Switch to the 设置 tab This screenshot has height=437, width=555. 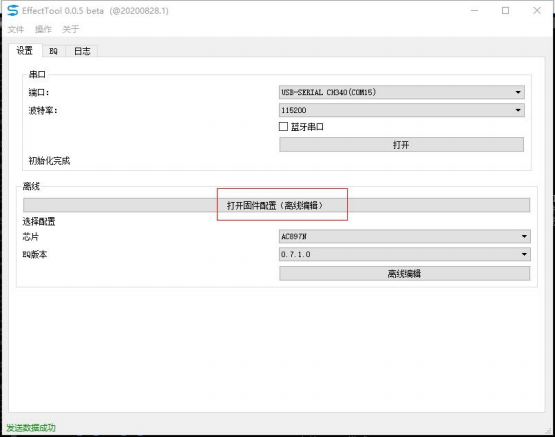tap(25, 51)
